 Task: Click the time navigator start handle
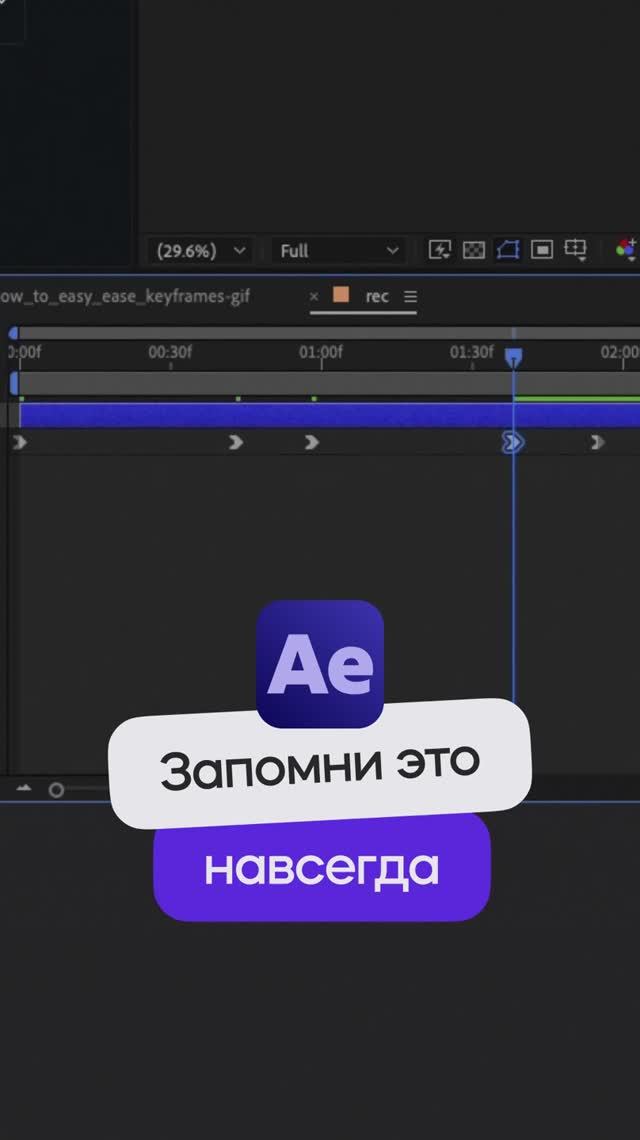coord(13,333)
